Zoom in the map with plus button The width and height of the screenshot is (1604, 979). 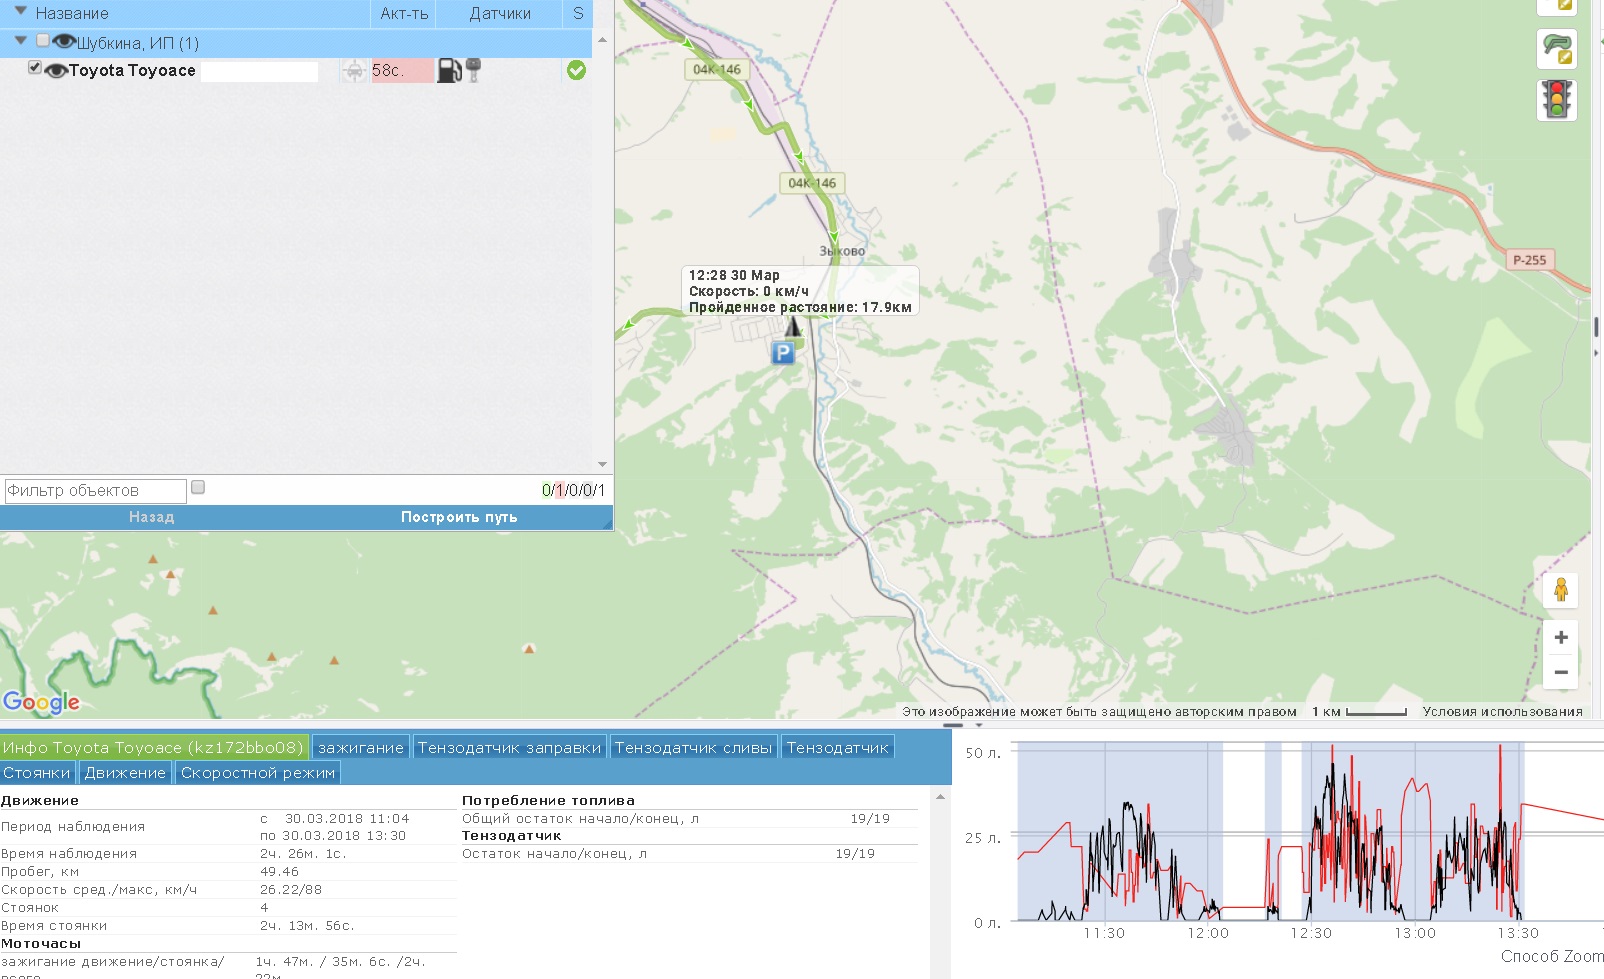pyautogui.click(x=1560, y=637)
